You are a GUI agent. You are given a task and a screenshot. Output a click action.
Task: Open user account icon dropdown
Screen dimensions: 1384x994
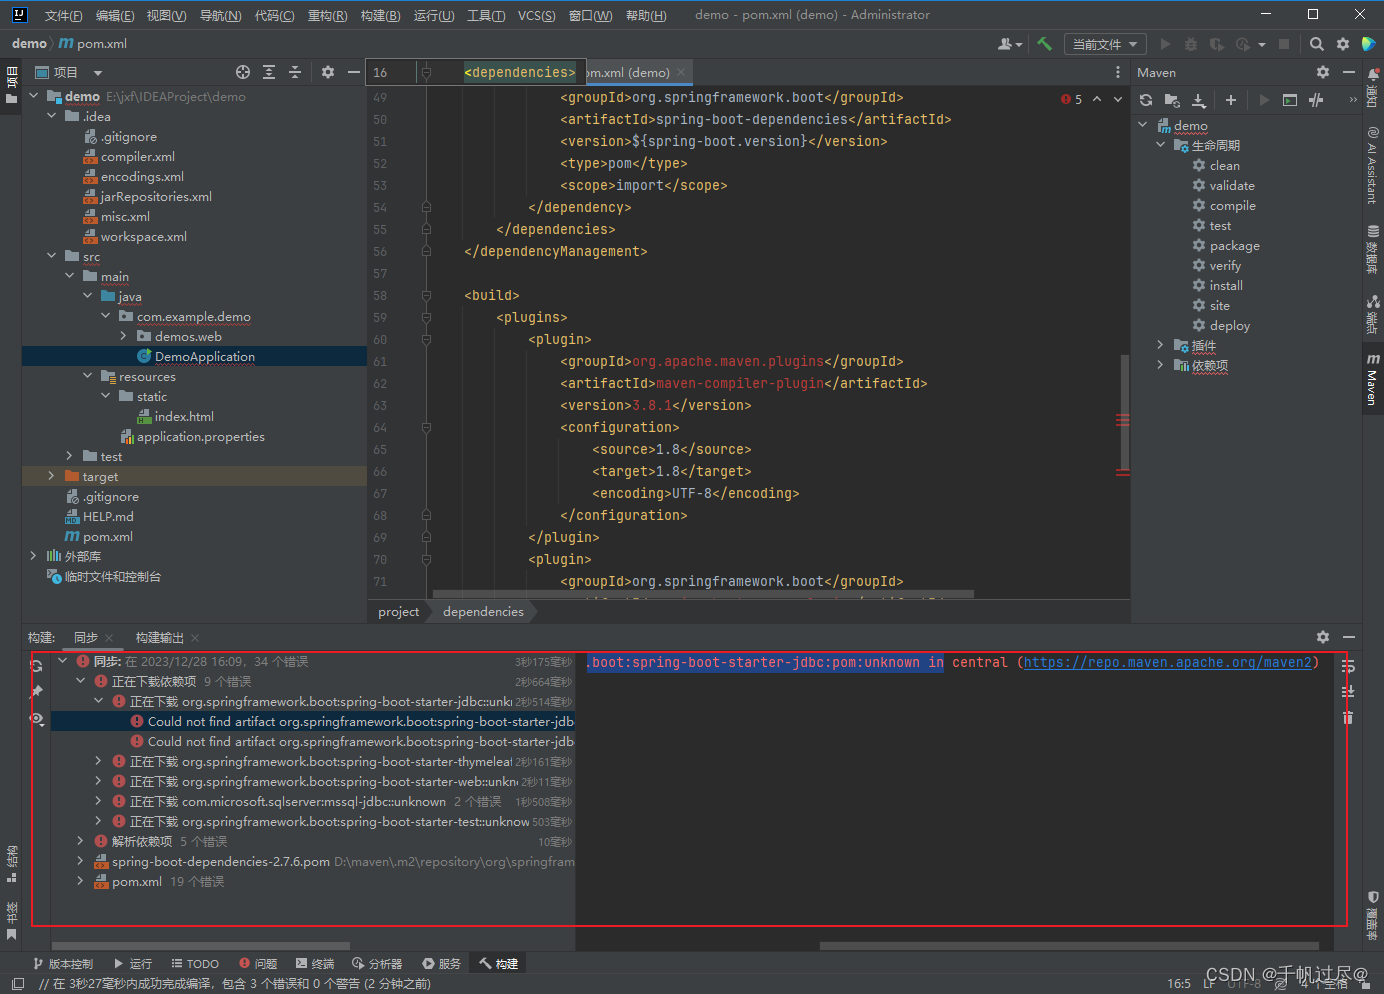tap(1010, 44)
